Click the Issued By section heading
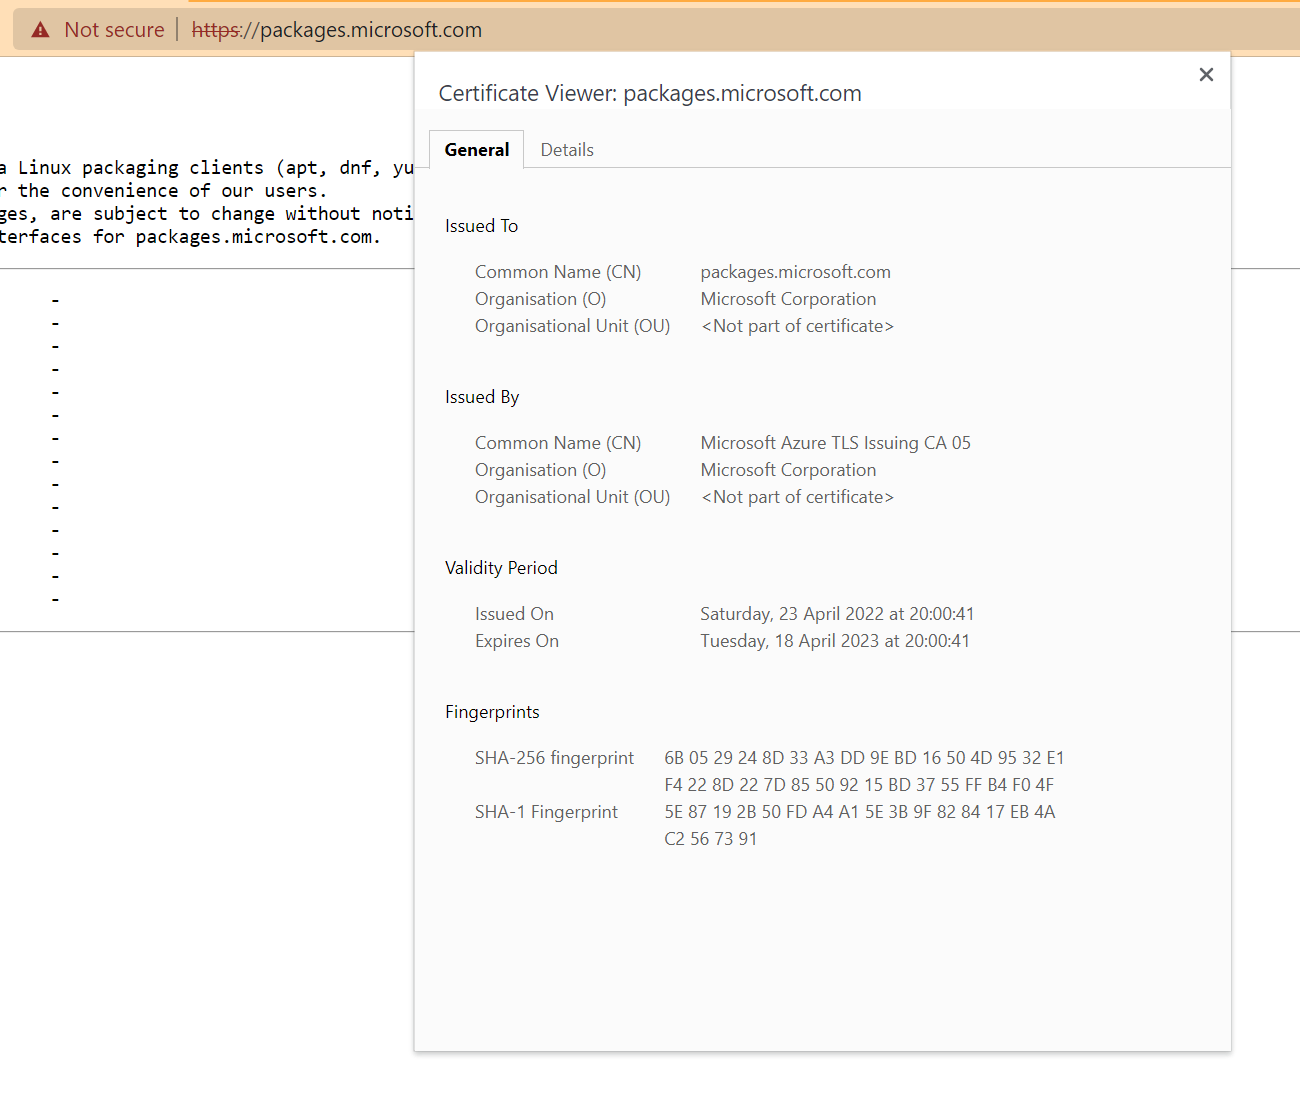Viewport: 1300px width, 1105px height. 482,396
